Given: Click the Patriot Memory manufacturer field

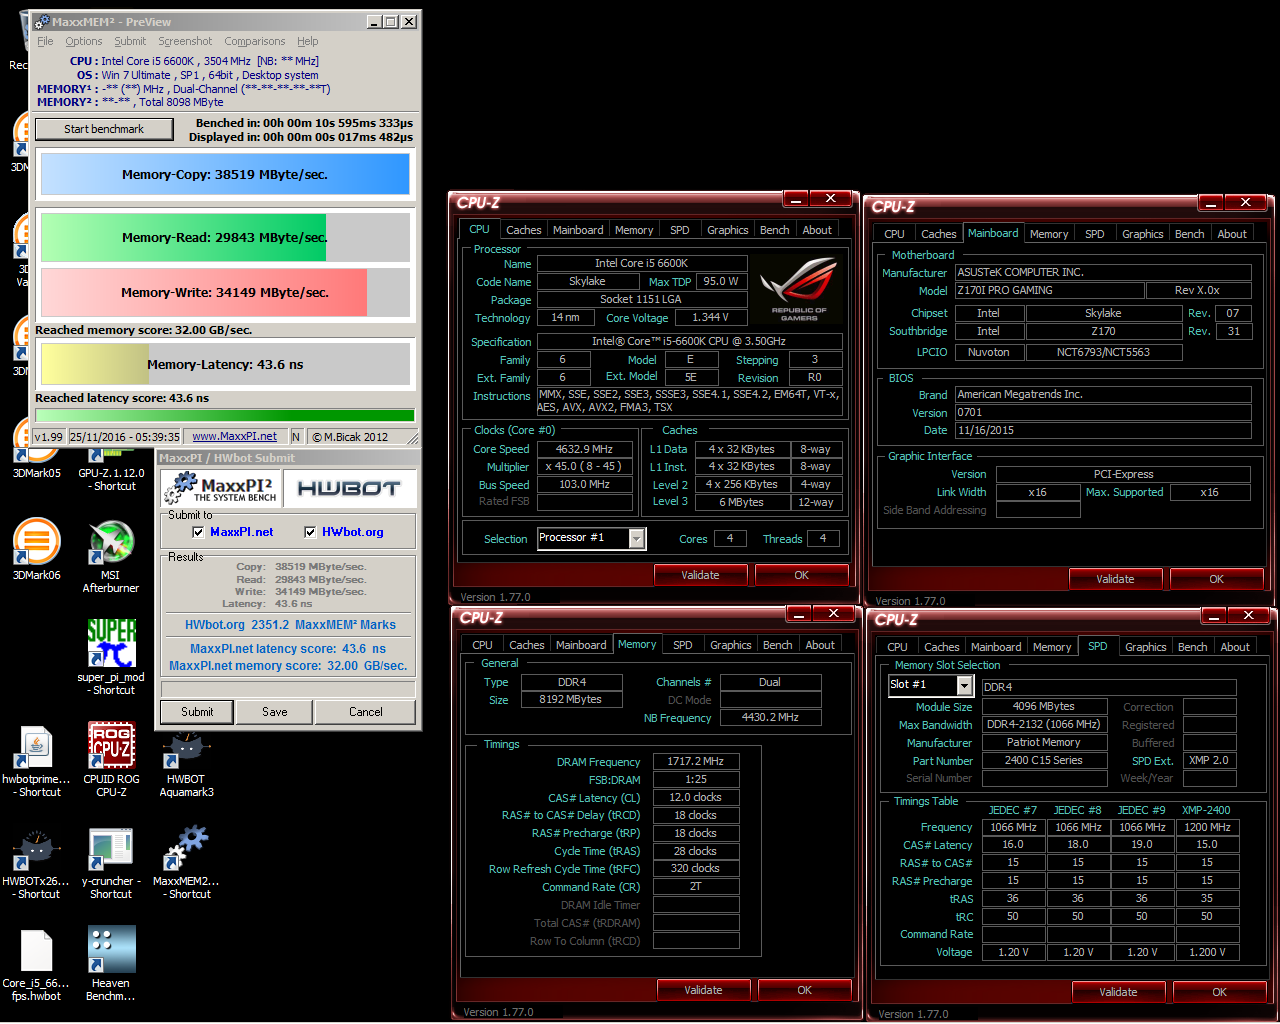Looking at the screenshot, I should (1044, 742).
